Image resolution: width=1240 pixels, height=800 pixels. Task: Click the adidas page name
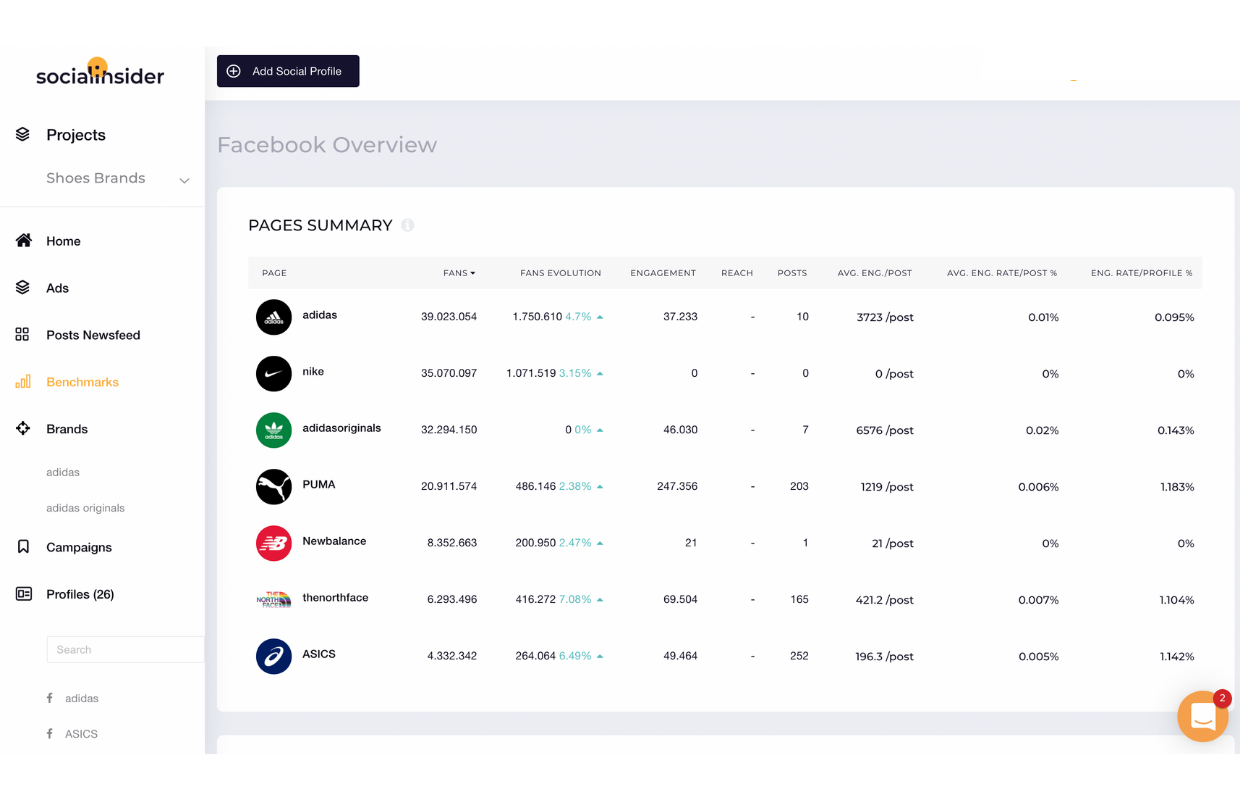[x=320, y=315]
